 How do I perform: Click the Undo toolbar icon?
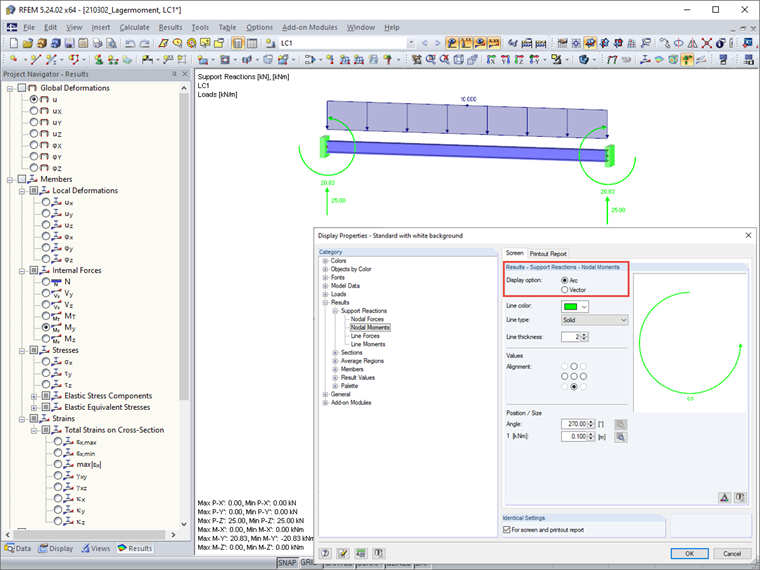click(130, 43)
